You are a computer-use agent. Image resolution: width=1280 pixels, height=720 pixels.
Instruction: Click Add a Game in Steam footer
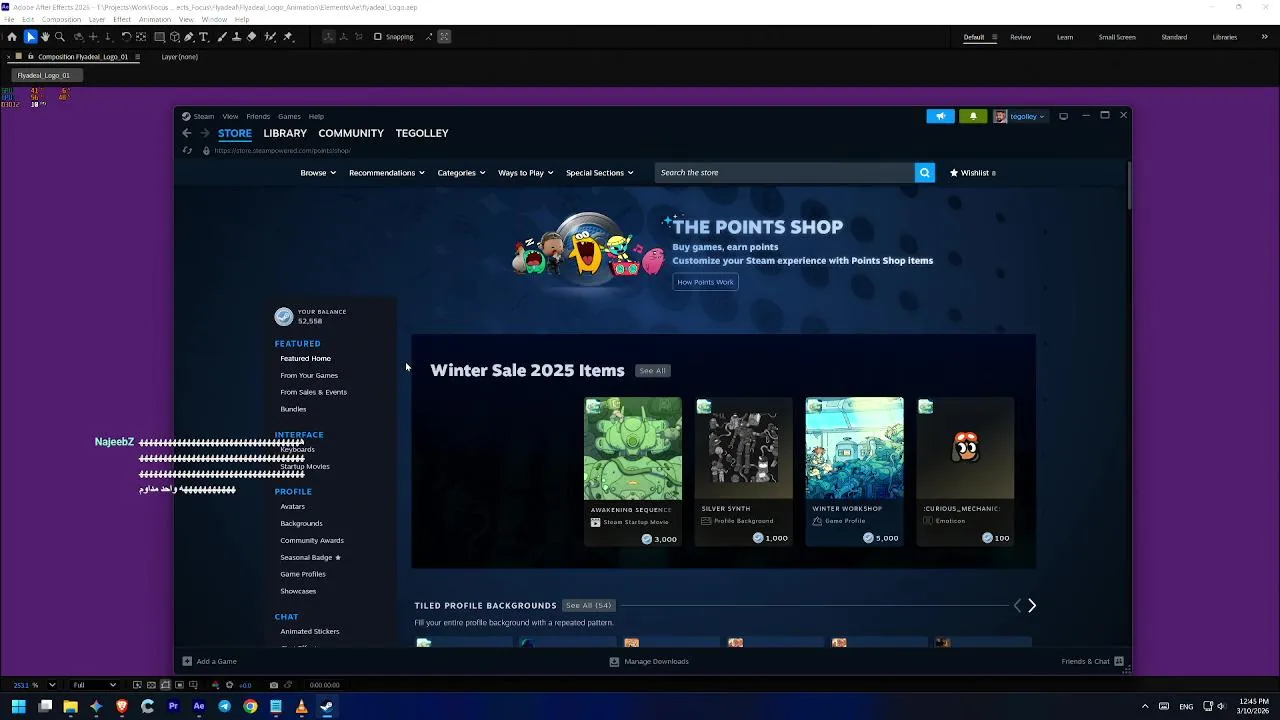coord(209,661)
